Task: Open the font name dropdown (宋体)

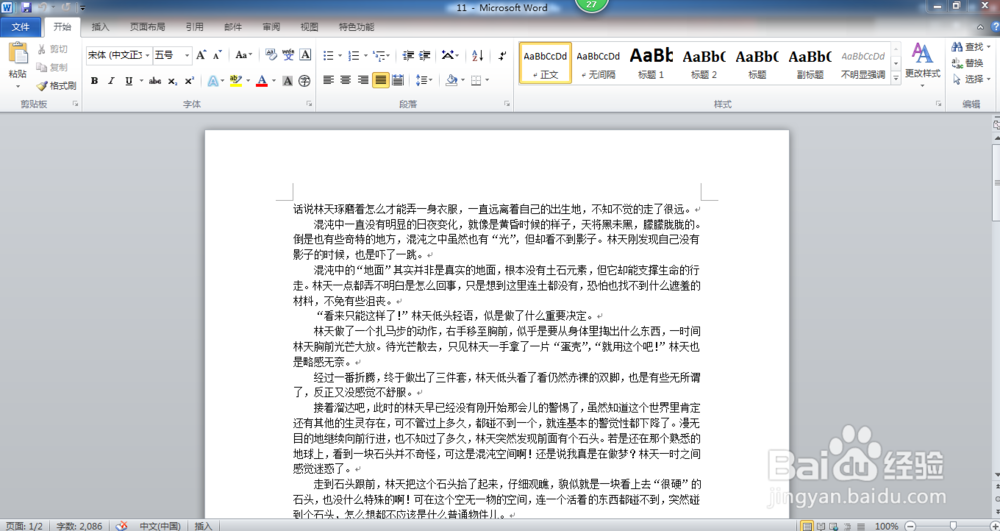Action: tap(147, 55)
